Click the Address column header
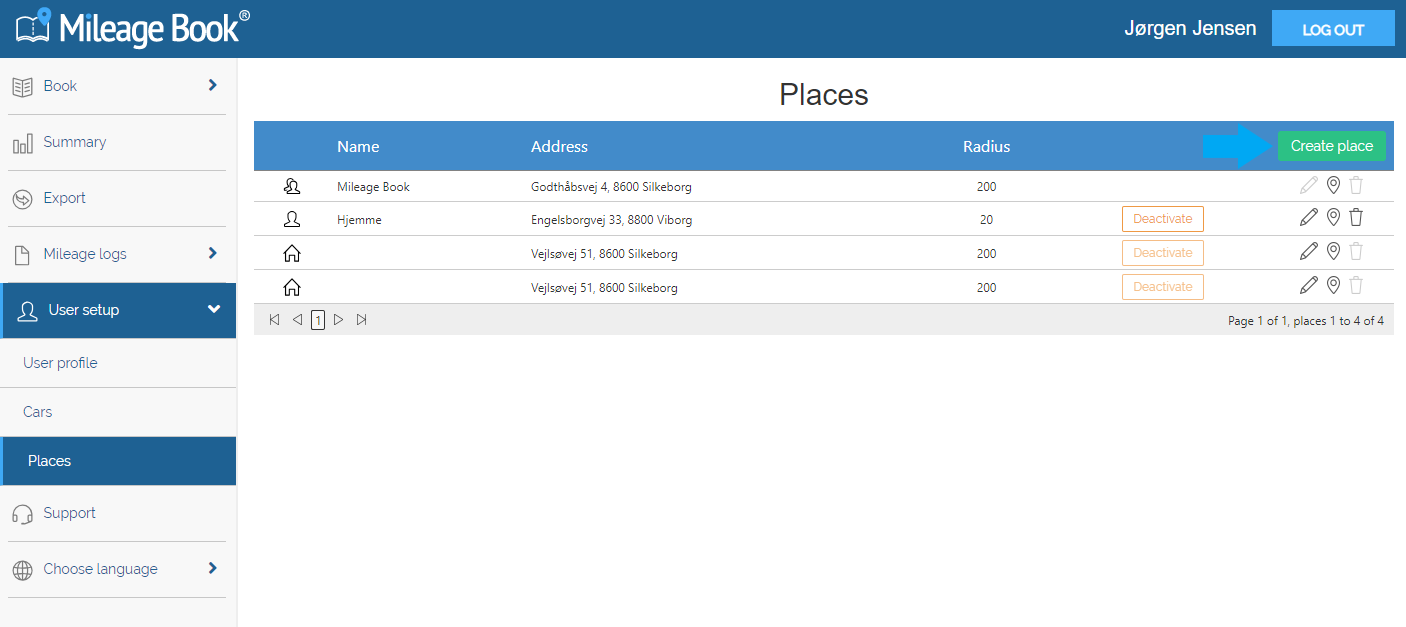 tap(559, 146)
